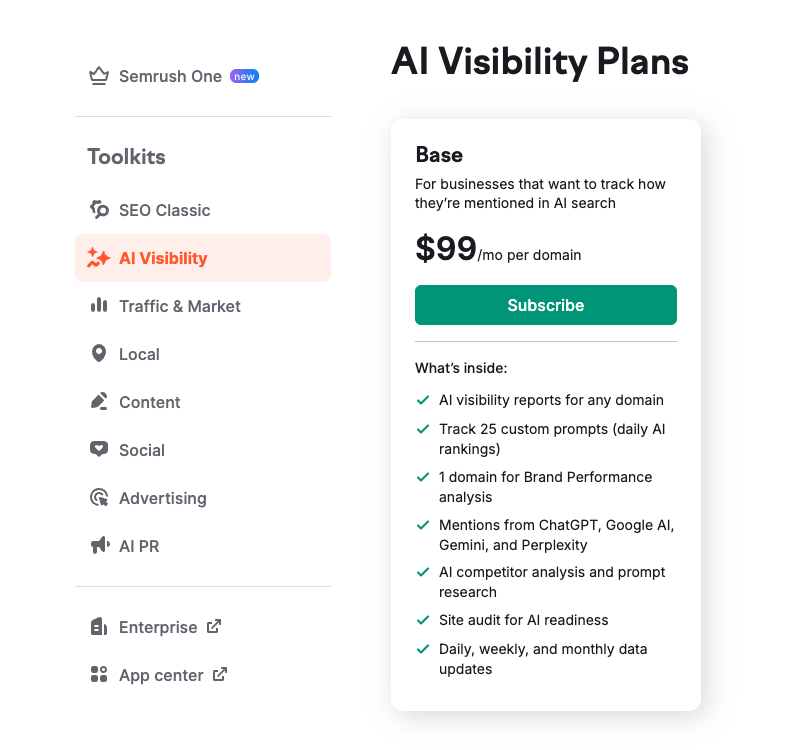Click the 'new' badge beside Semrush One
Image resolution: width=806 pixels, height=750 pixels.
244,76
